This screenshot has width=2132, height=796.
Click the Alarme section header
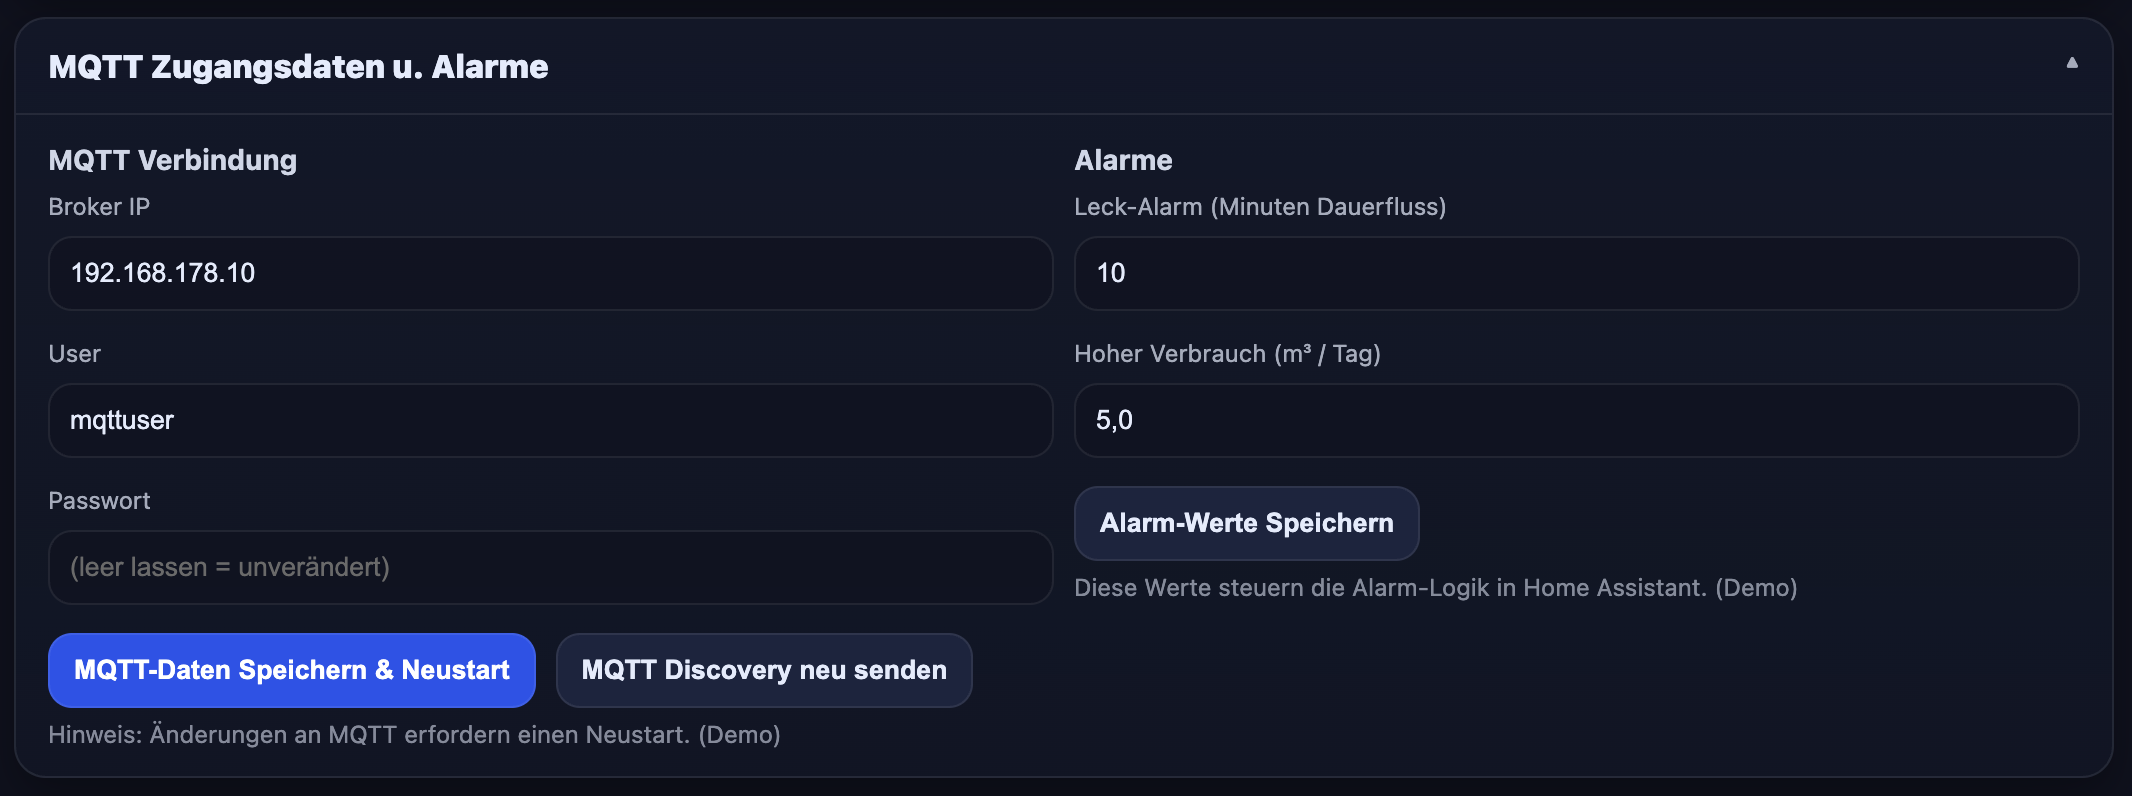(1123, 159)
